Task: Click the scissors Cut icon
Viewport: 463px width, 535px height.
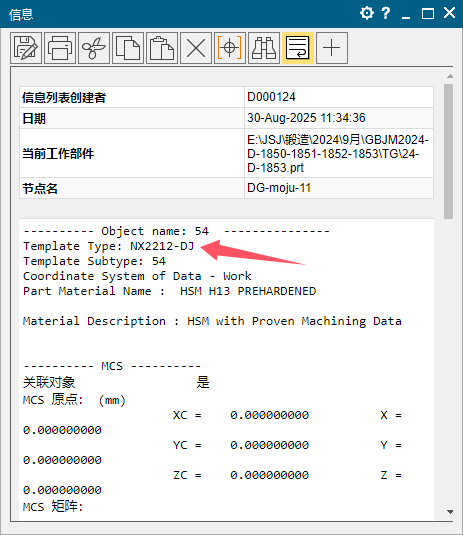Action: (94, 48)
